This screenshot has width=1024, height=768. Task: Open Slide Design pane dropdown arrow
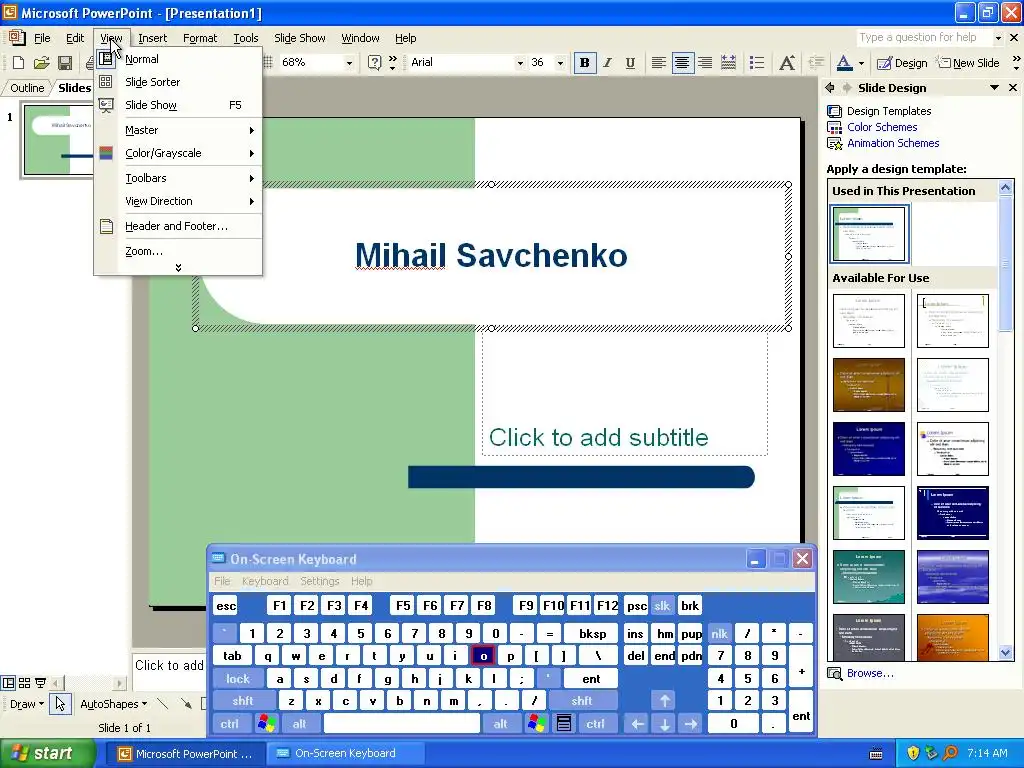tap(994, 88)
